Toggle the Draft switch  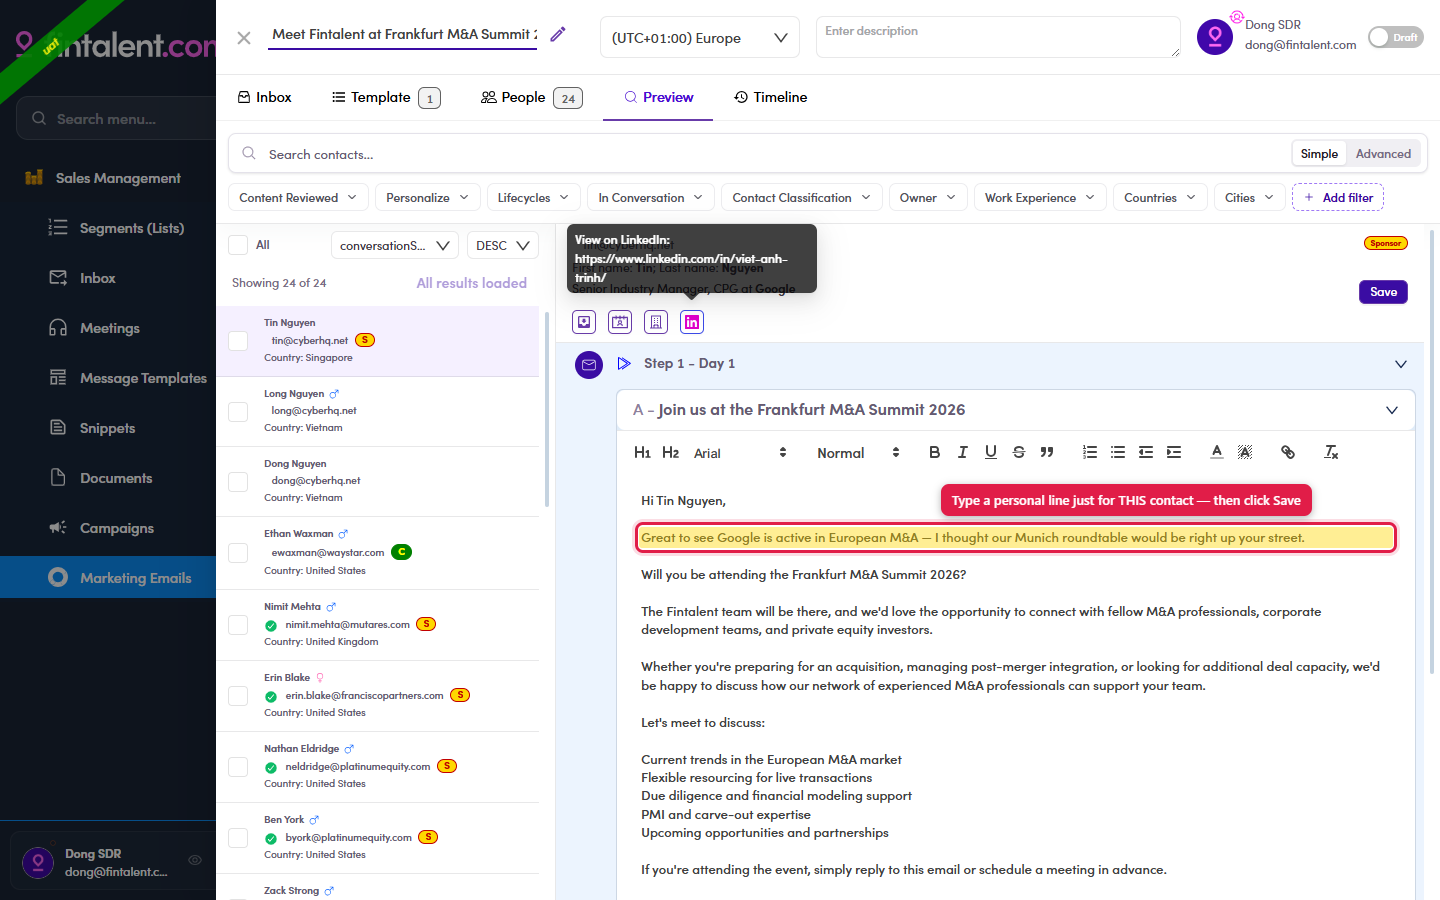(1395, 37)
